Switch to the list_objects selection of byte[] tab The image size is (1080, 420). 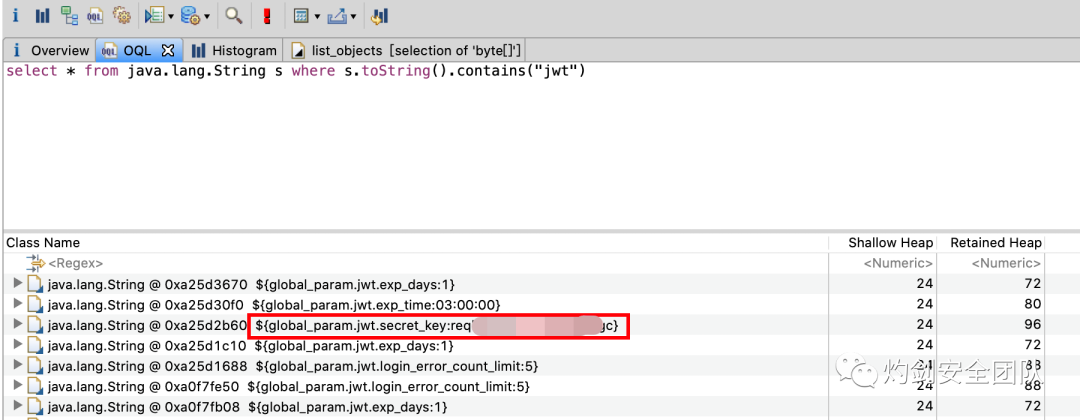click(x=406, y=50)
